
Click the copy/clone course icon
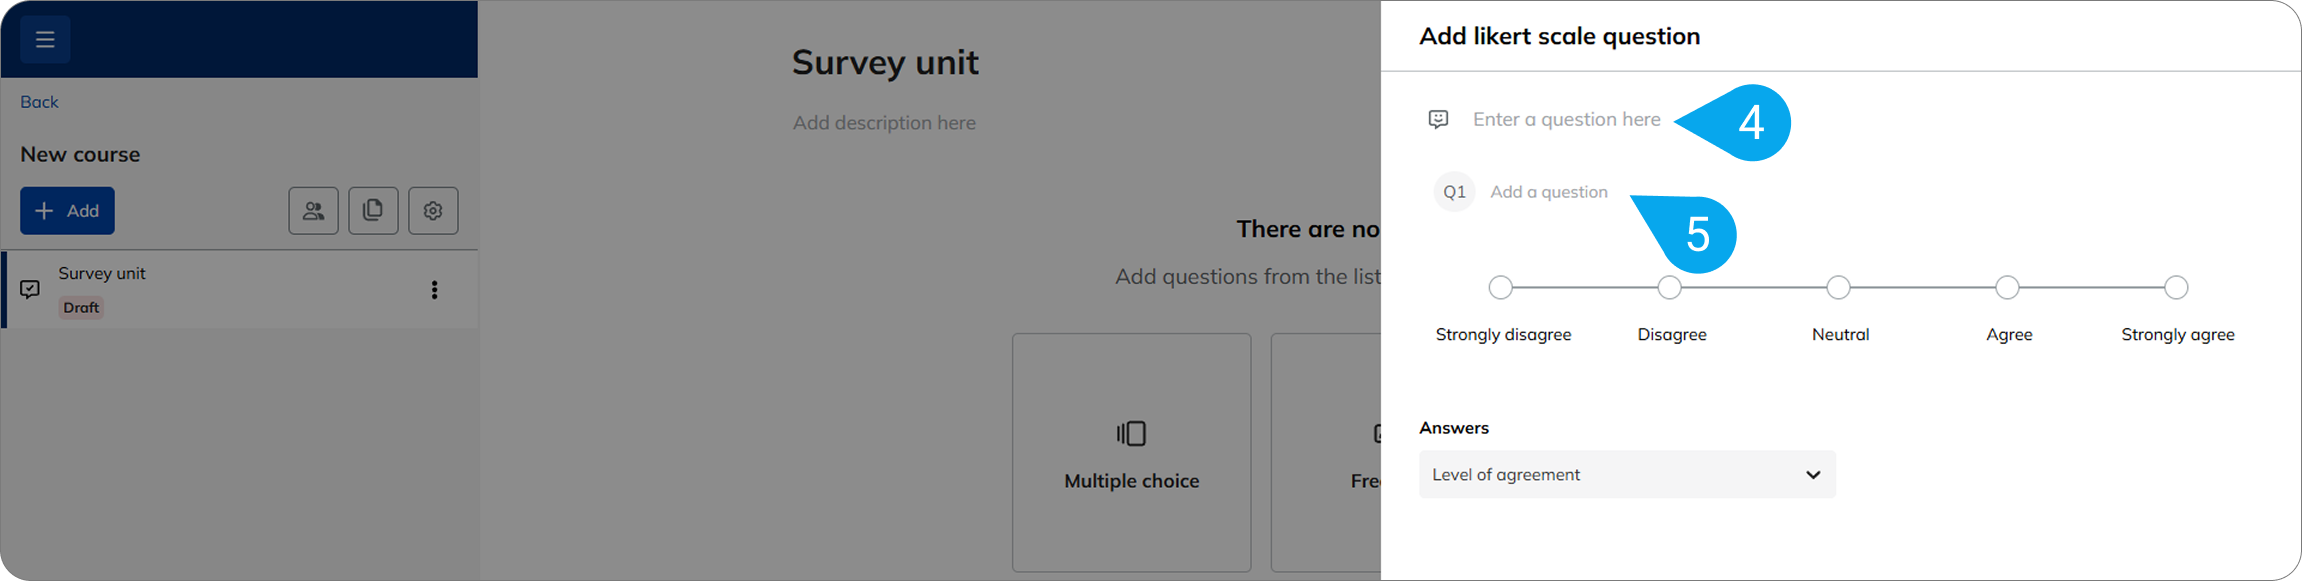click(x=373, y=211)
